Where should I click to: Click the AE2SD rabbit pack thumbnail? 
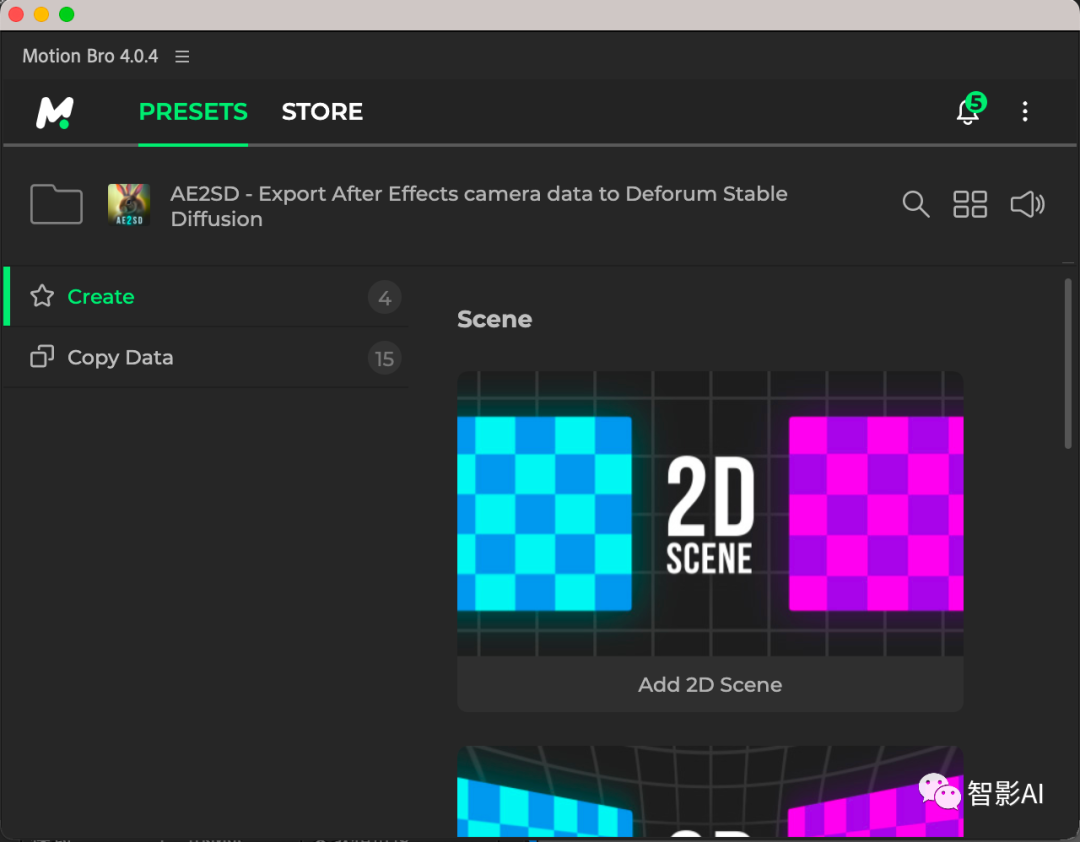click(x=129, y=205)
